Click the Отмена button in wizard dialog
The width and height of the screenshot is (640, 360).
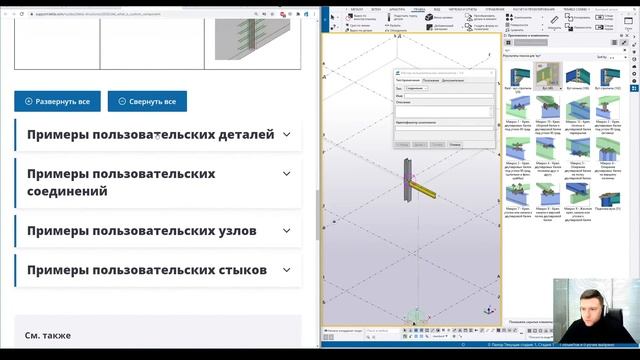[x=455, y=144]
